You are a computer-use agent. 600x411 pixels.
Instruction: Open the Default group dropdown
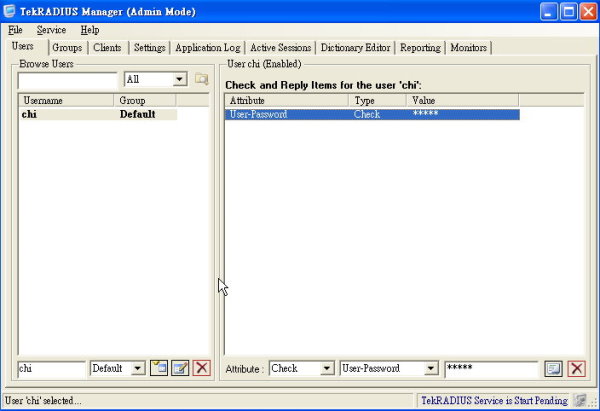coord(138,369)
